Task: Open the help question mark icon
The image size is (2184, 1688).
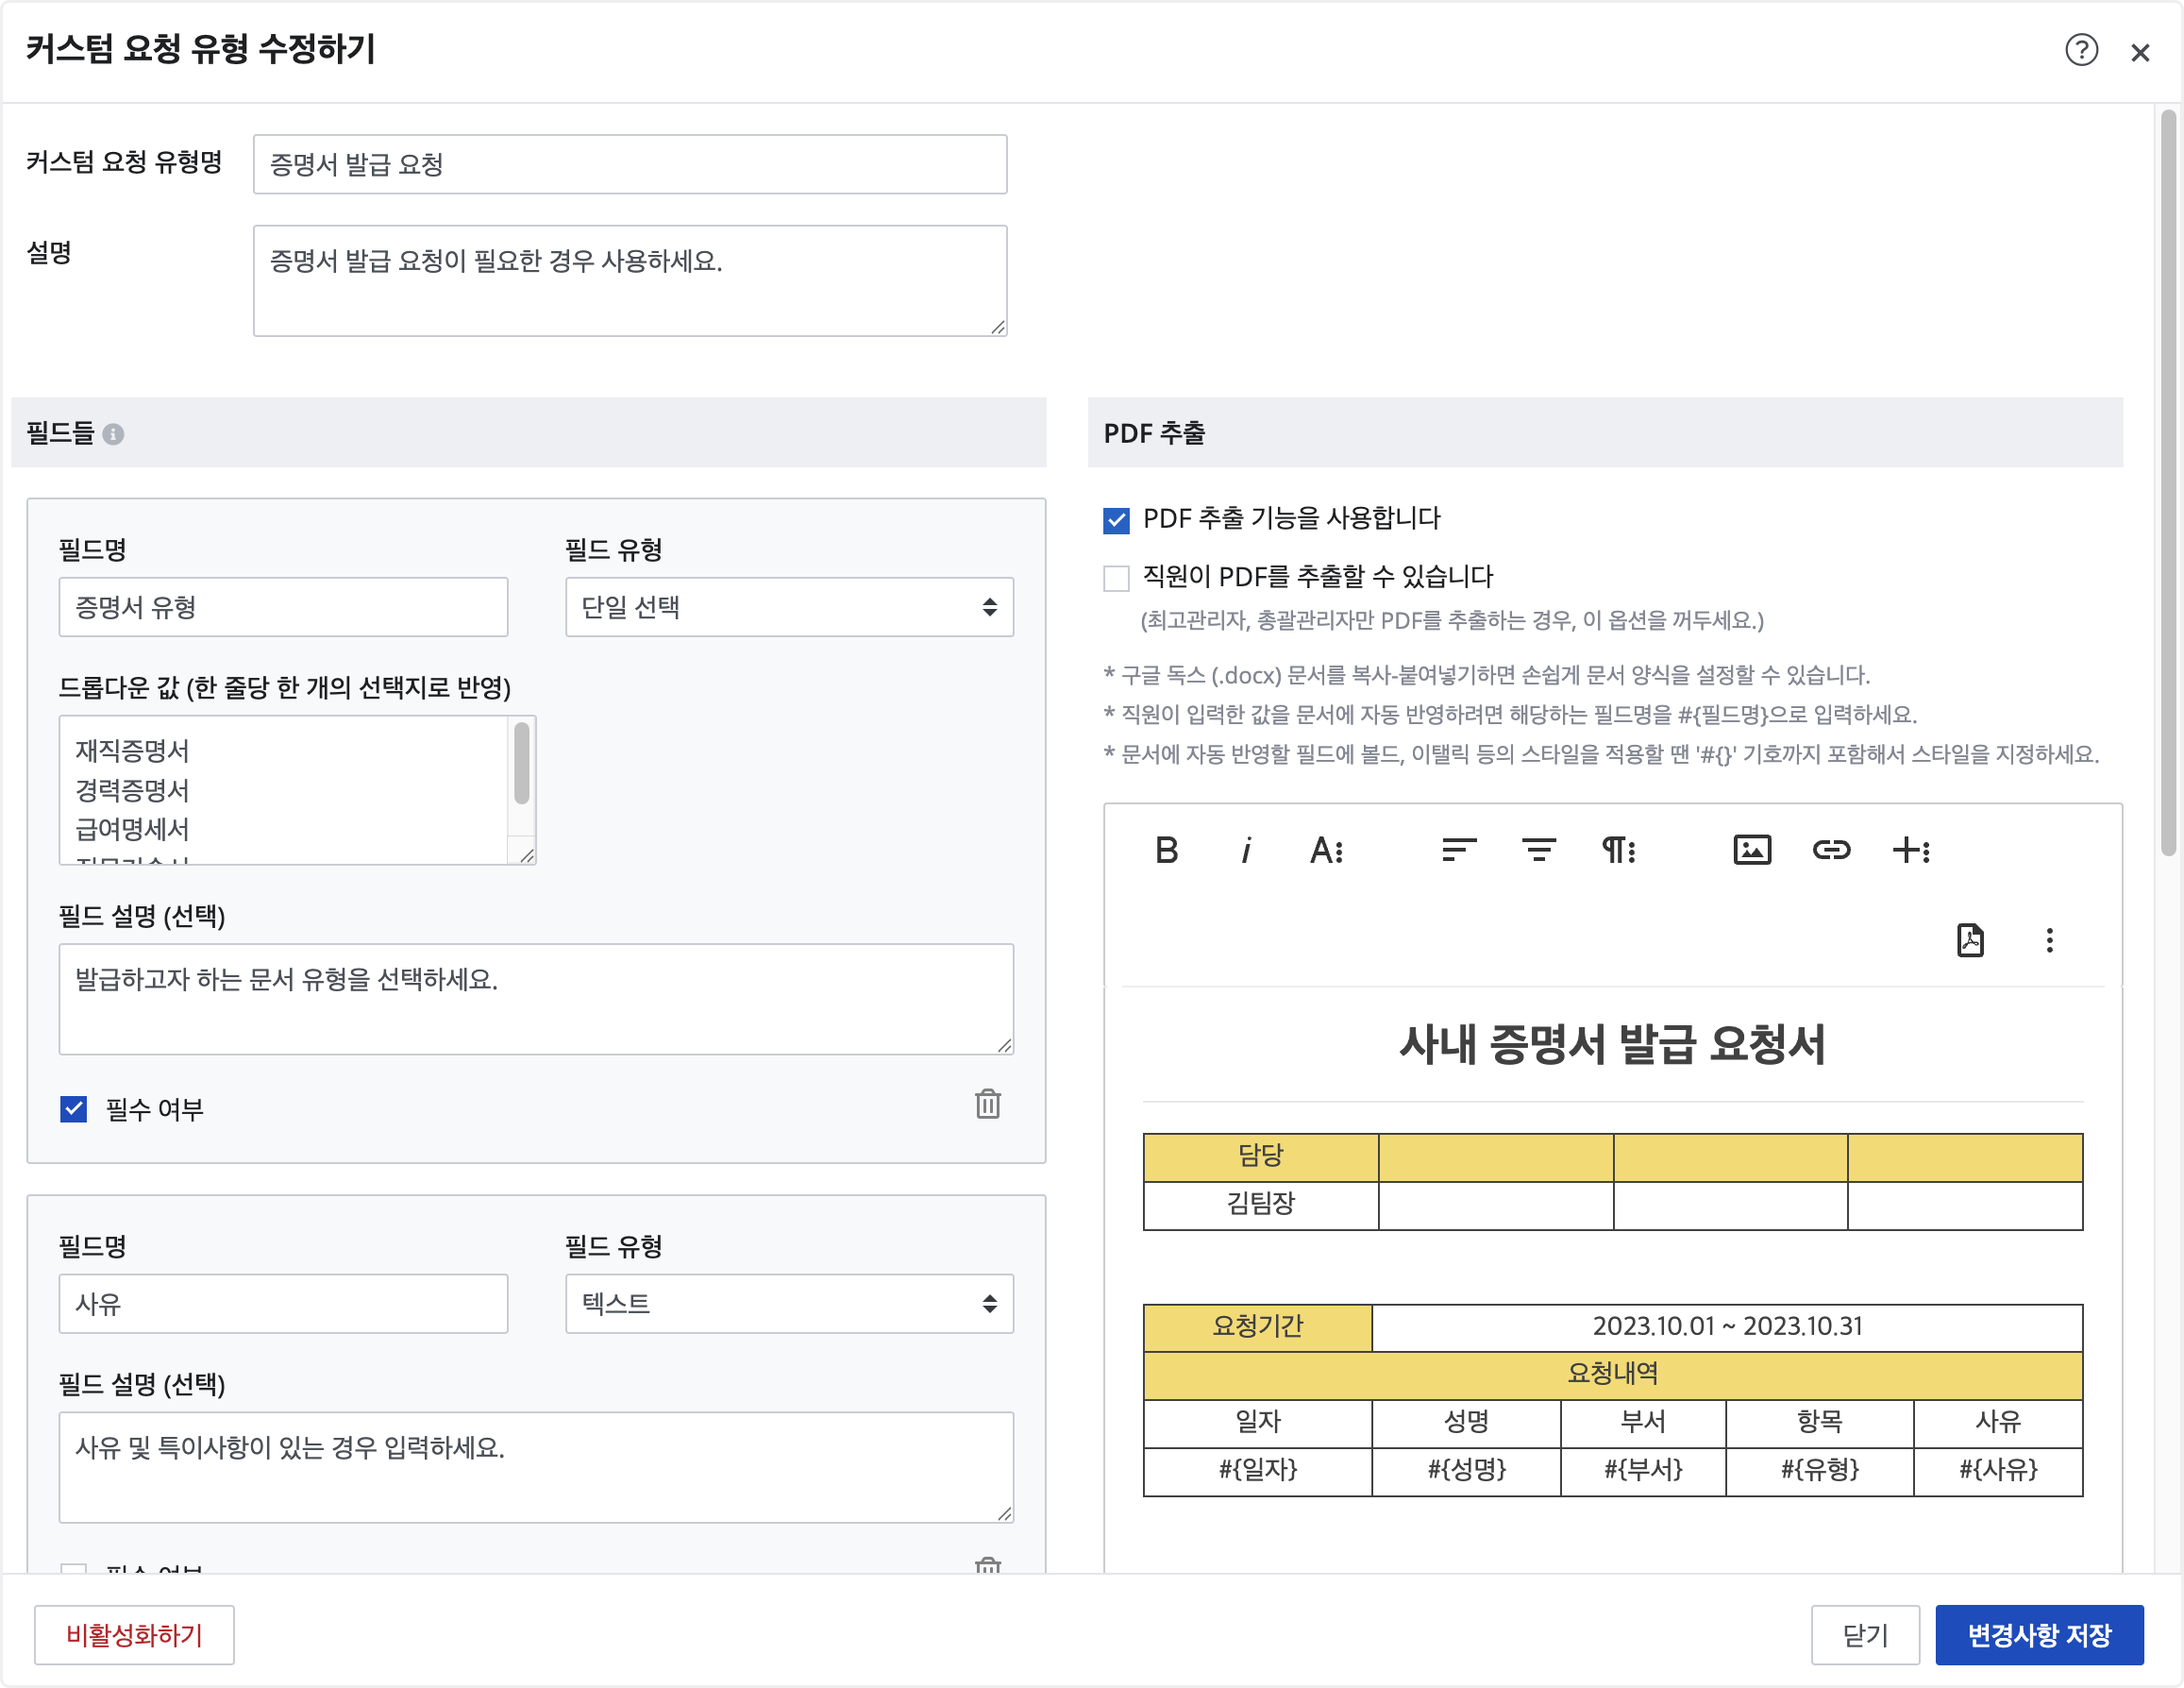Action: 2081,50
